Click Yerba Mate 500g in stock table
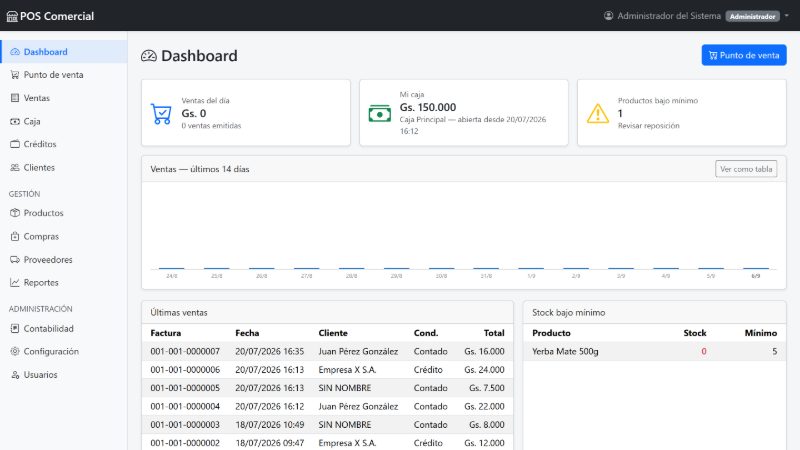This screenshot has width=800, height=450. pyautogui.click(x=565, y=352)
